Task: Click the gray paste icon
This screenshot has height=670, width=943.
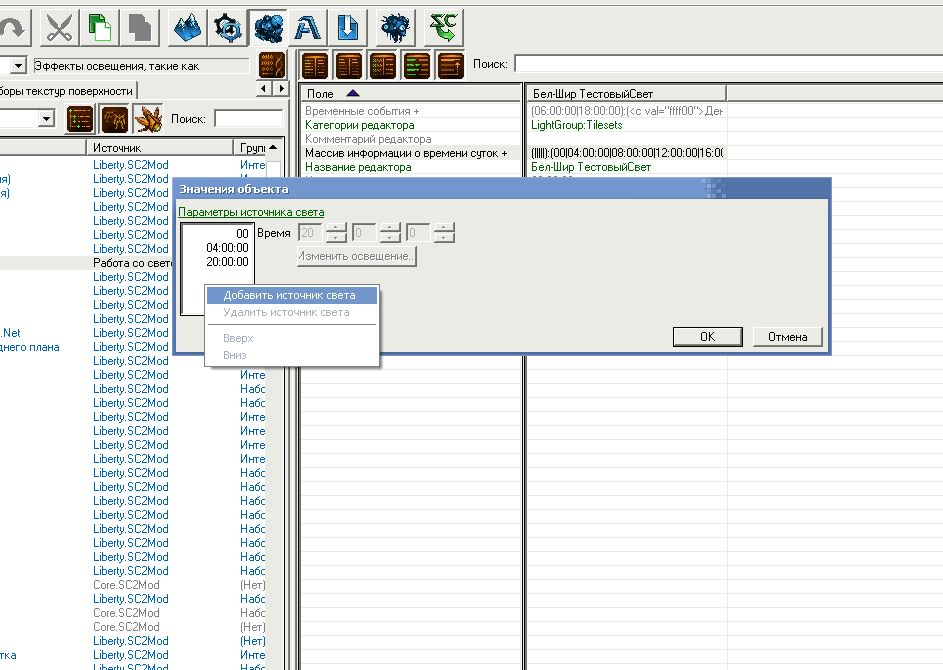Action: tap(140, 28)
